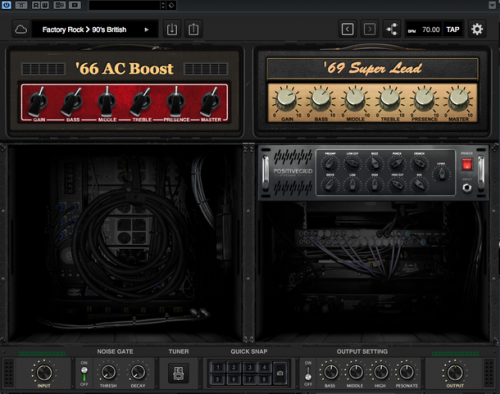Image resolution: width=500 pixels, height=394 pixels.
Task: Click the import preset download icon
Action: click(172, 29)
